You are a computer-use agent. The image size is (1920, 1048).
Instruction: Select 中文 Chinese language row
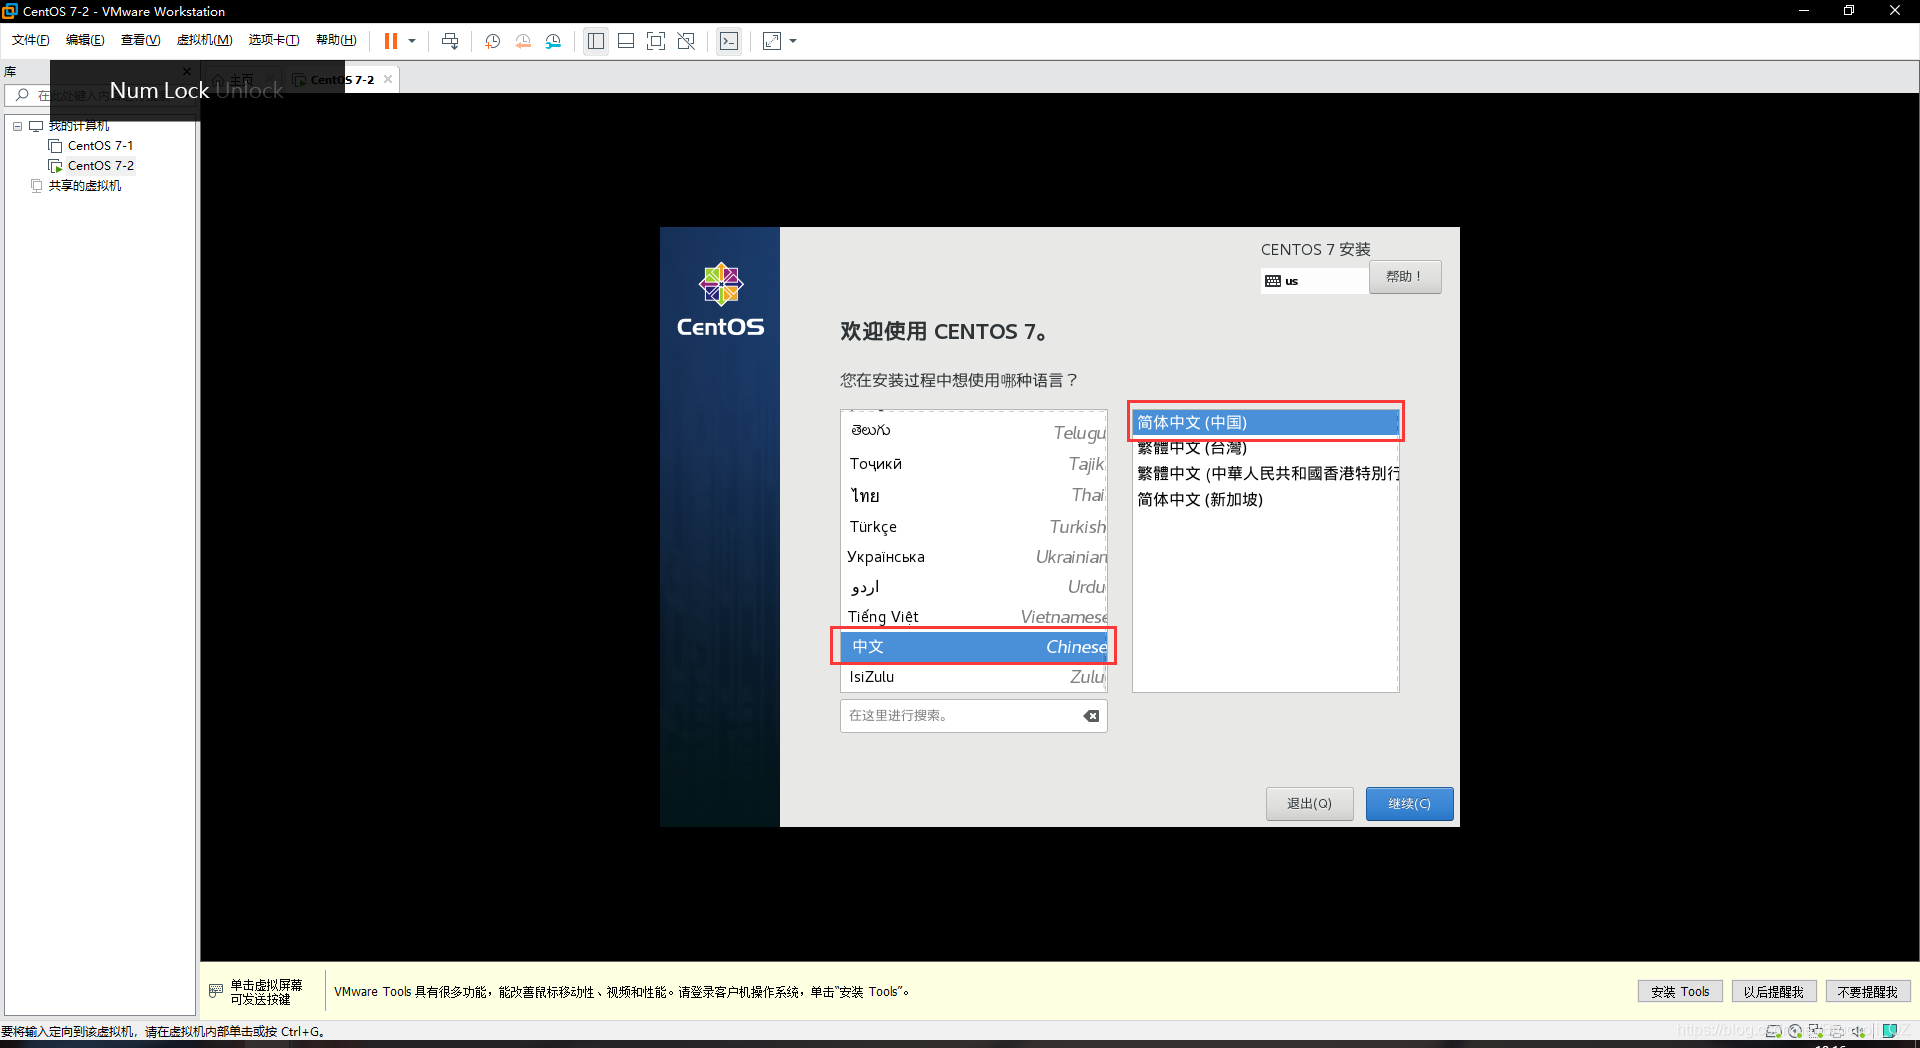click(974, 647)
